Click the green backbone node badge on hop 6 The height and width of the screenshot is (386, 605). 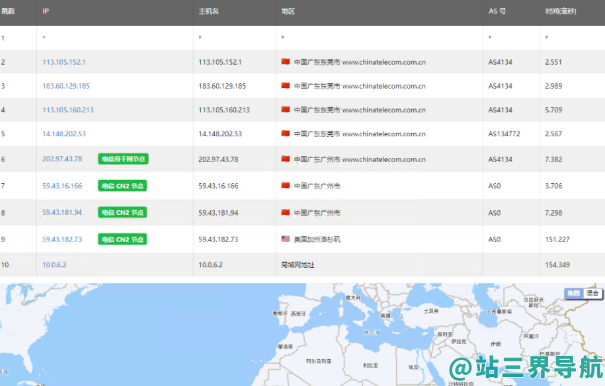pos(123,159)
